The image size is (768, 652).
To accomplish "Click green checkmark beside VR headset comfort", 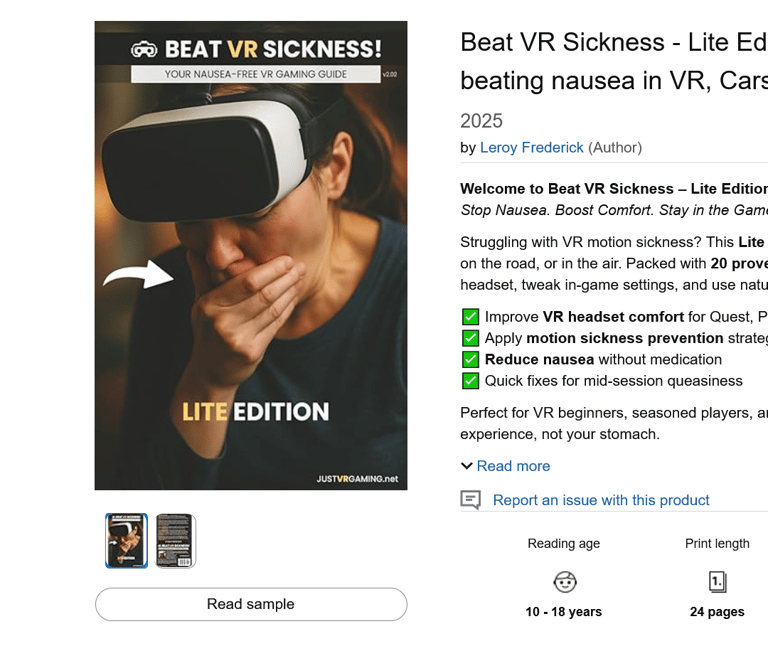I will pos(470,317).
